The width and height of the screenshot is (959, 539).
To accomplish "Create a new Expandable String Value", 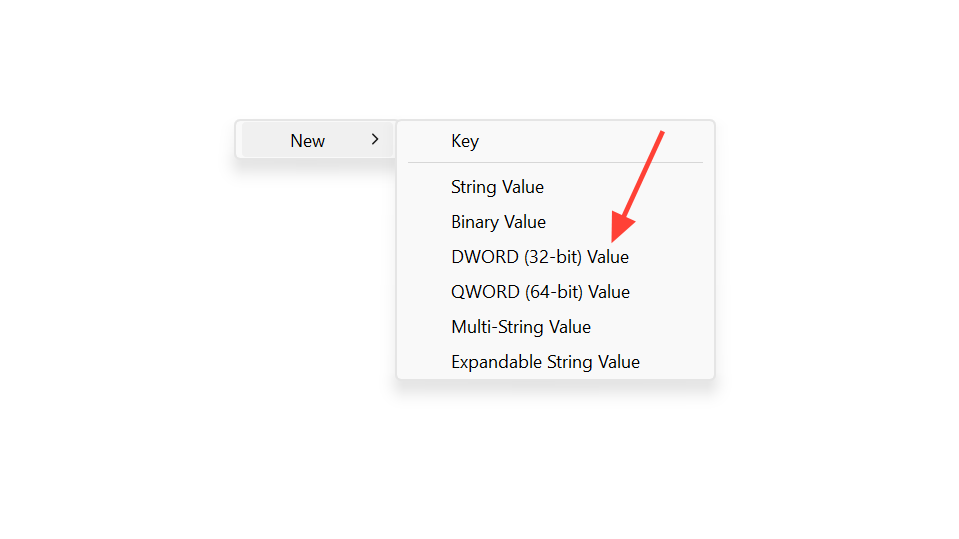I will [x=545, y=362].
